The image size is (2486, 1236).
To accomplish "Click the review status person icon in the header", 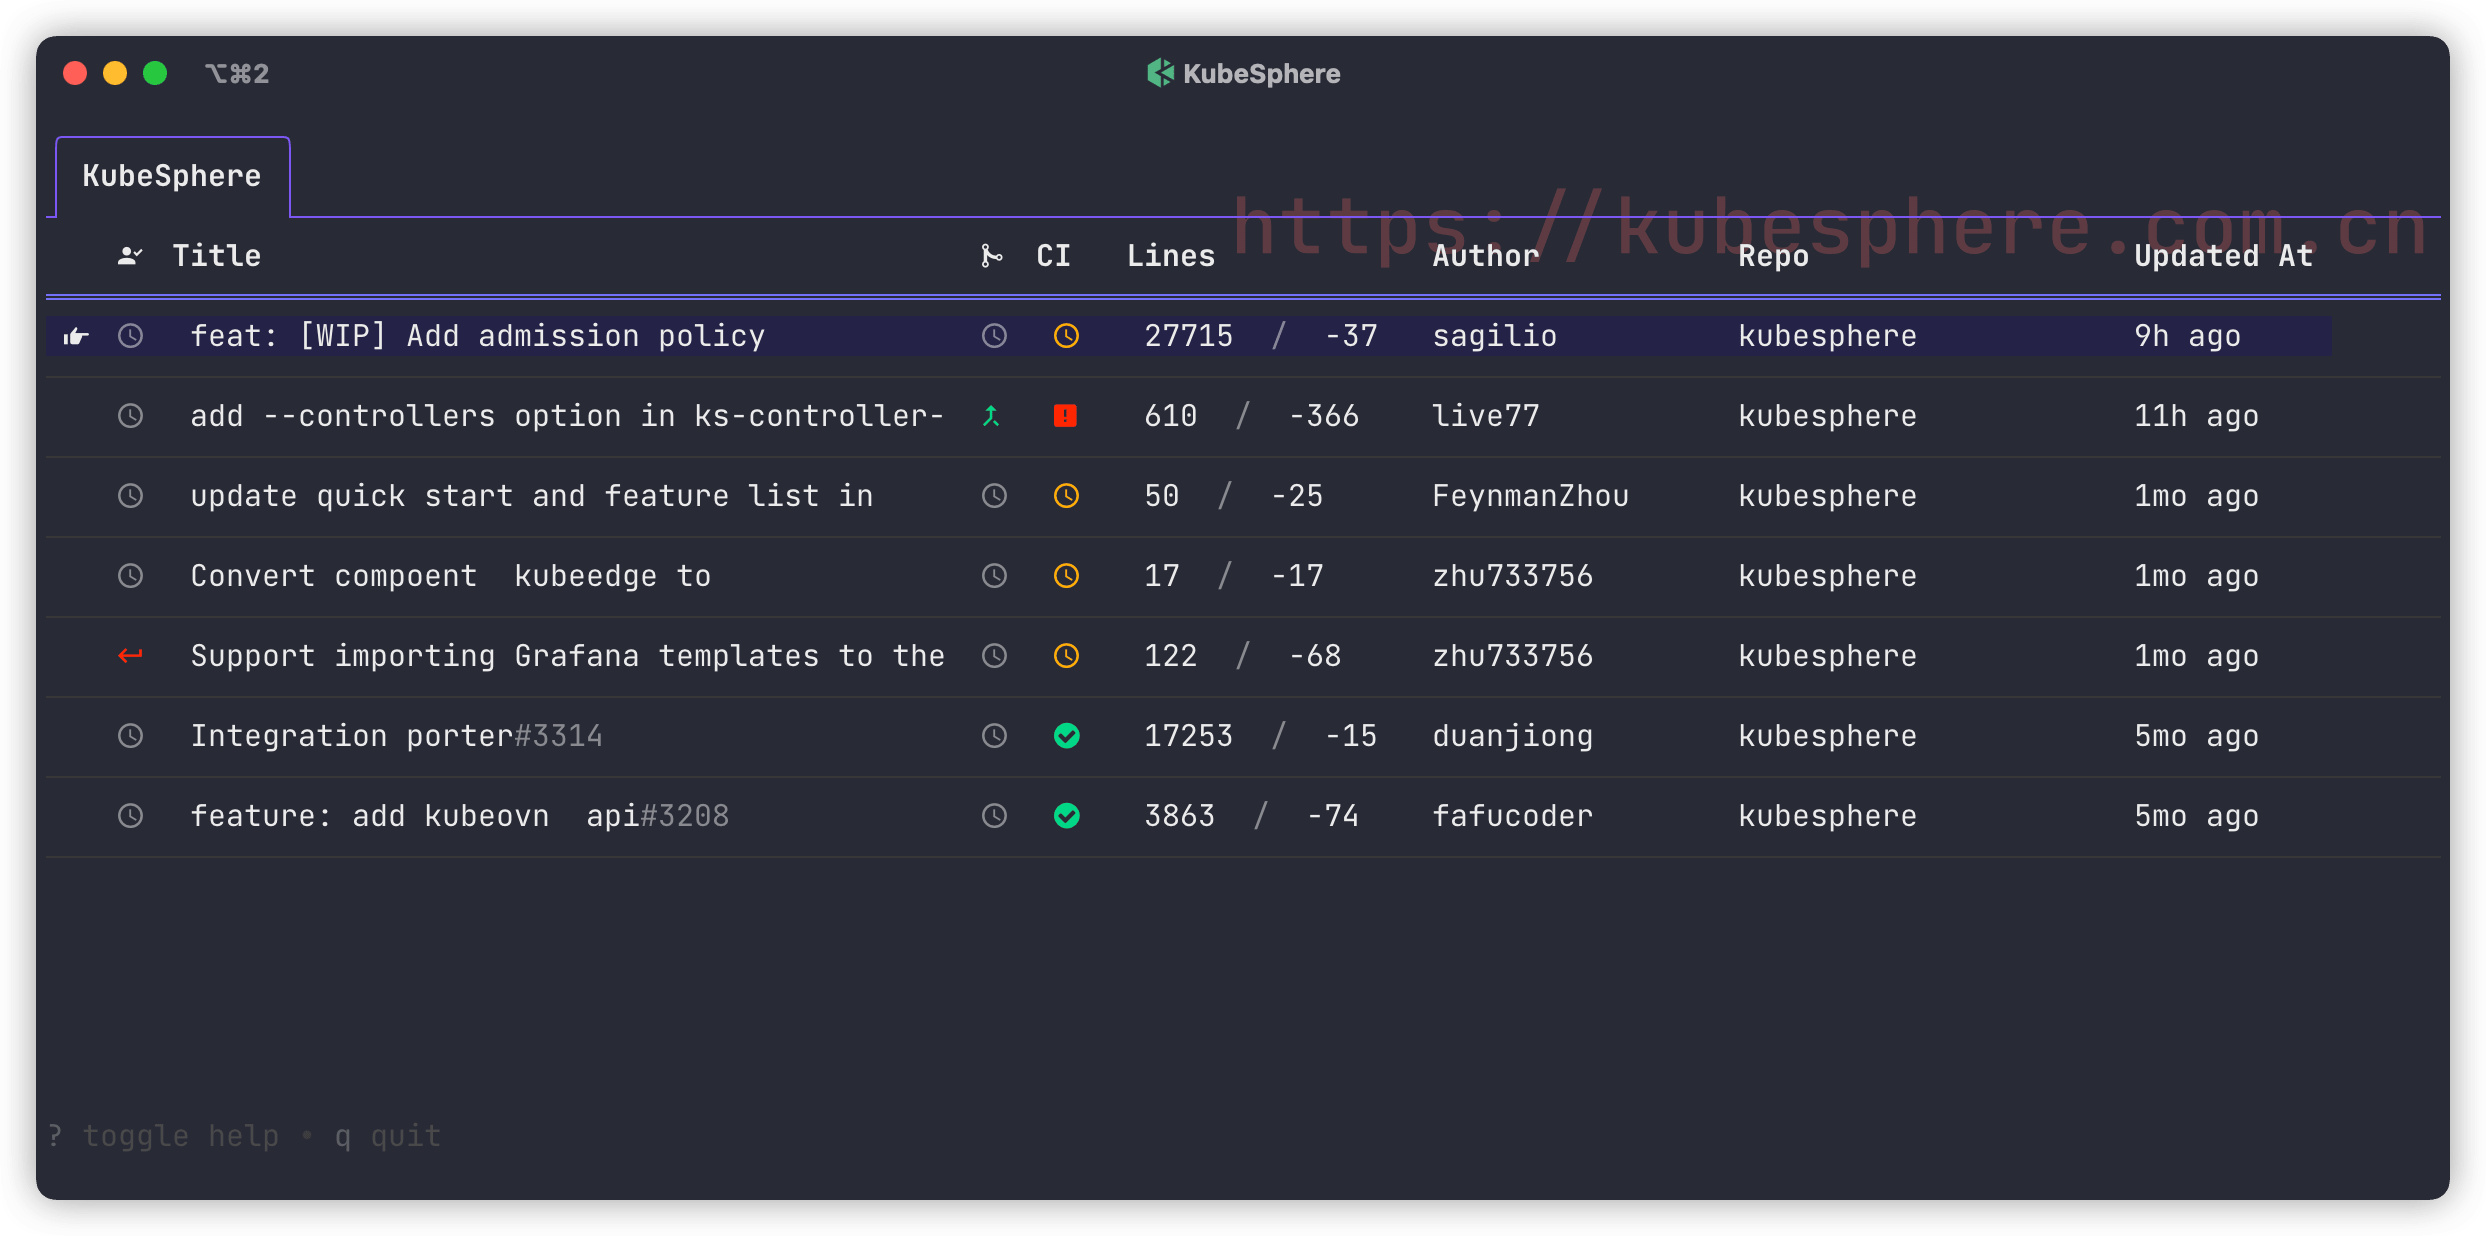I will coord(130,256).
